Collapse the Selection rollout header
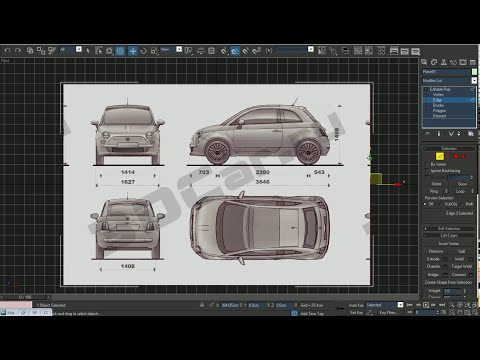 449,148
